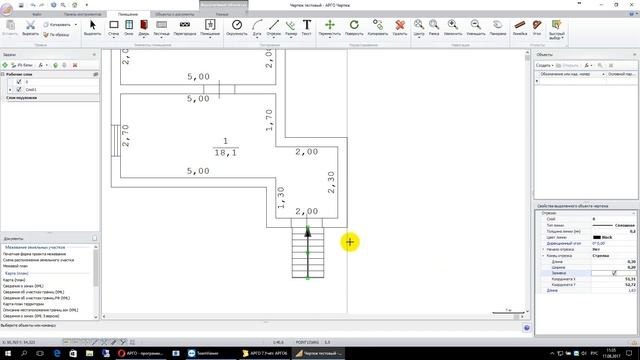Open File Explorer from the taskbar
This screenshot has width=640, height=360.
coord(89,353)
